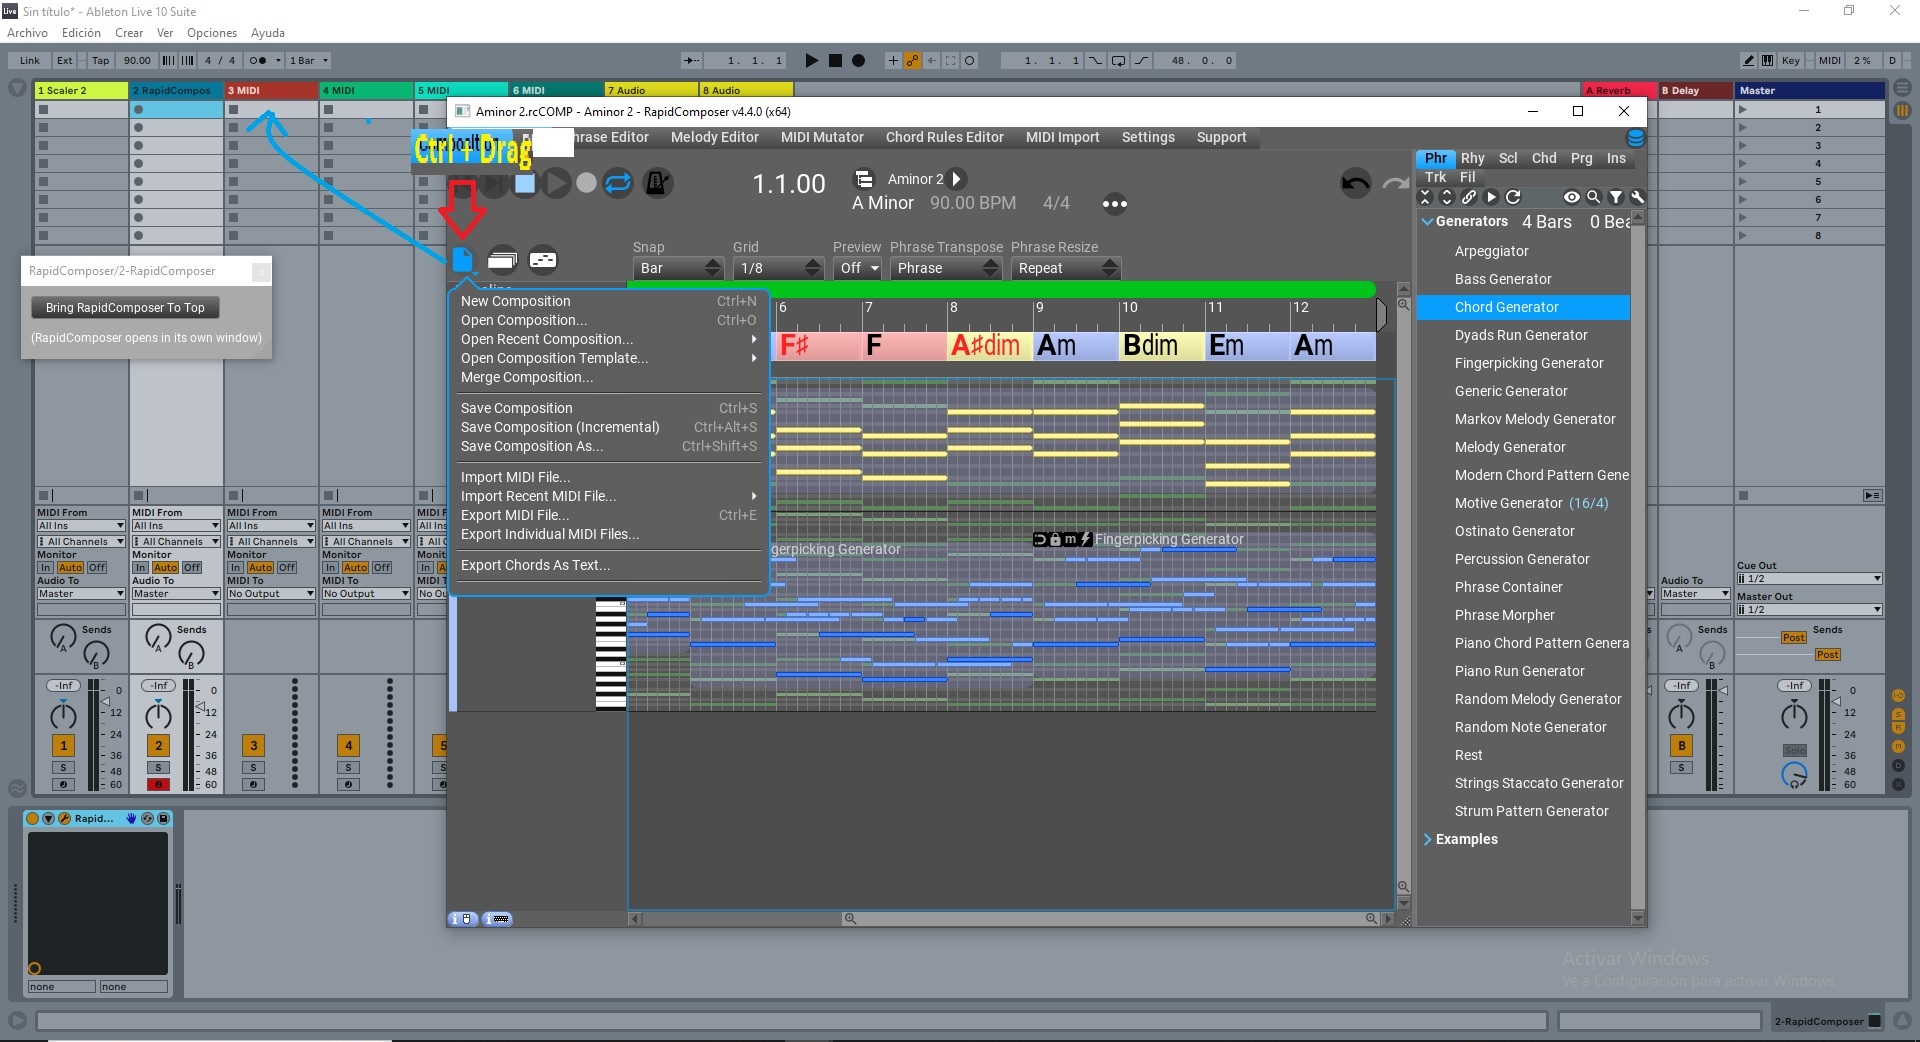Open the Archivo menu in Ableton

coord(27,33)
